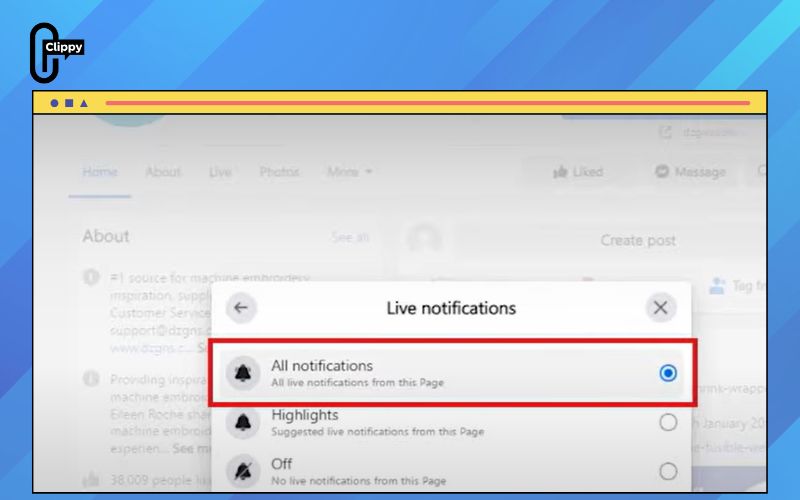
Task: Open the Home tab on the page
Action: click(99, 172)
